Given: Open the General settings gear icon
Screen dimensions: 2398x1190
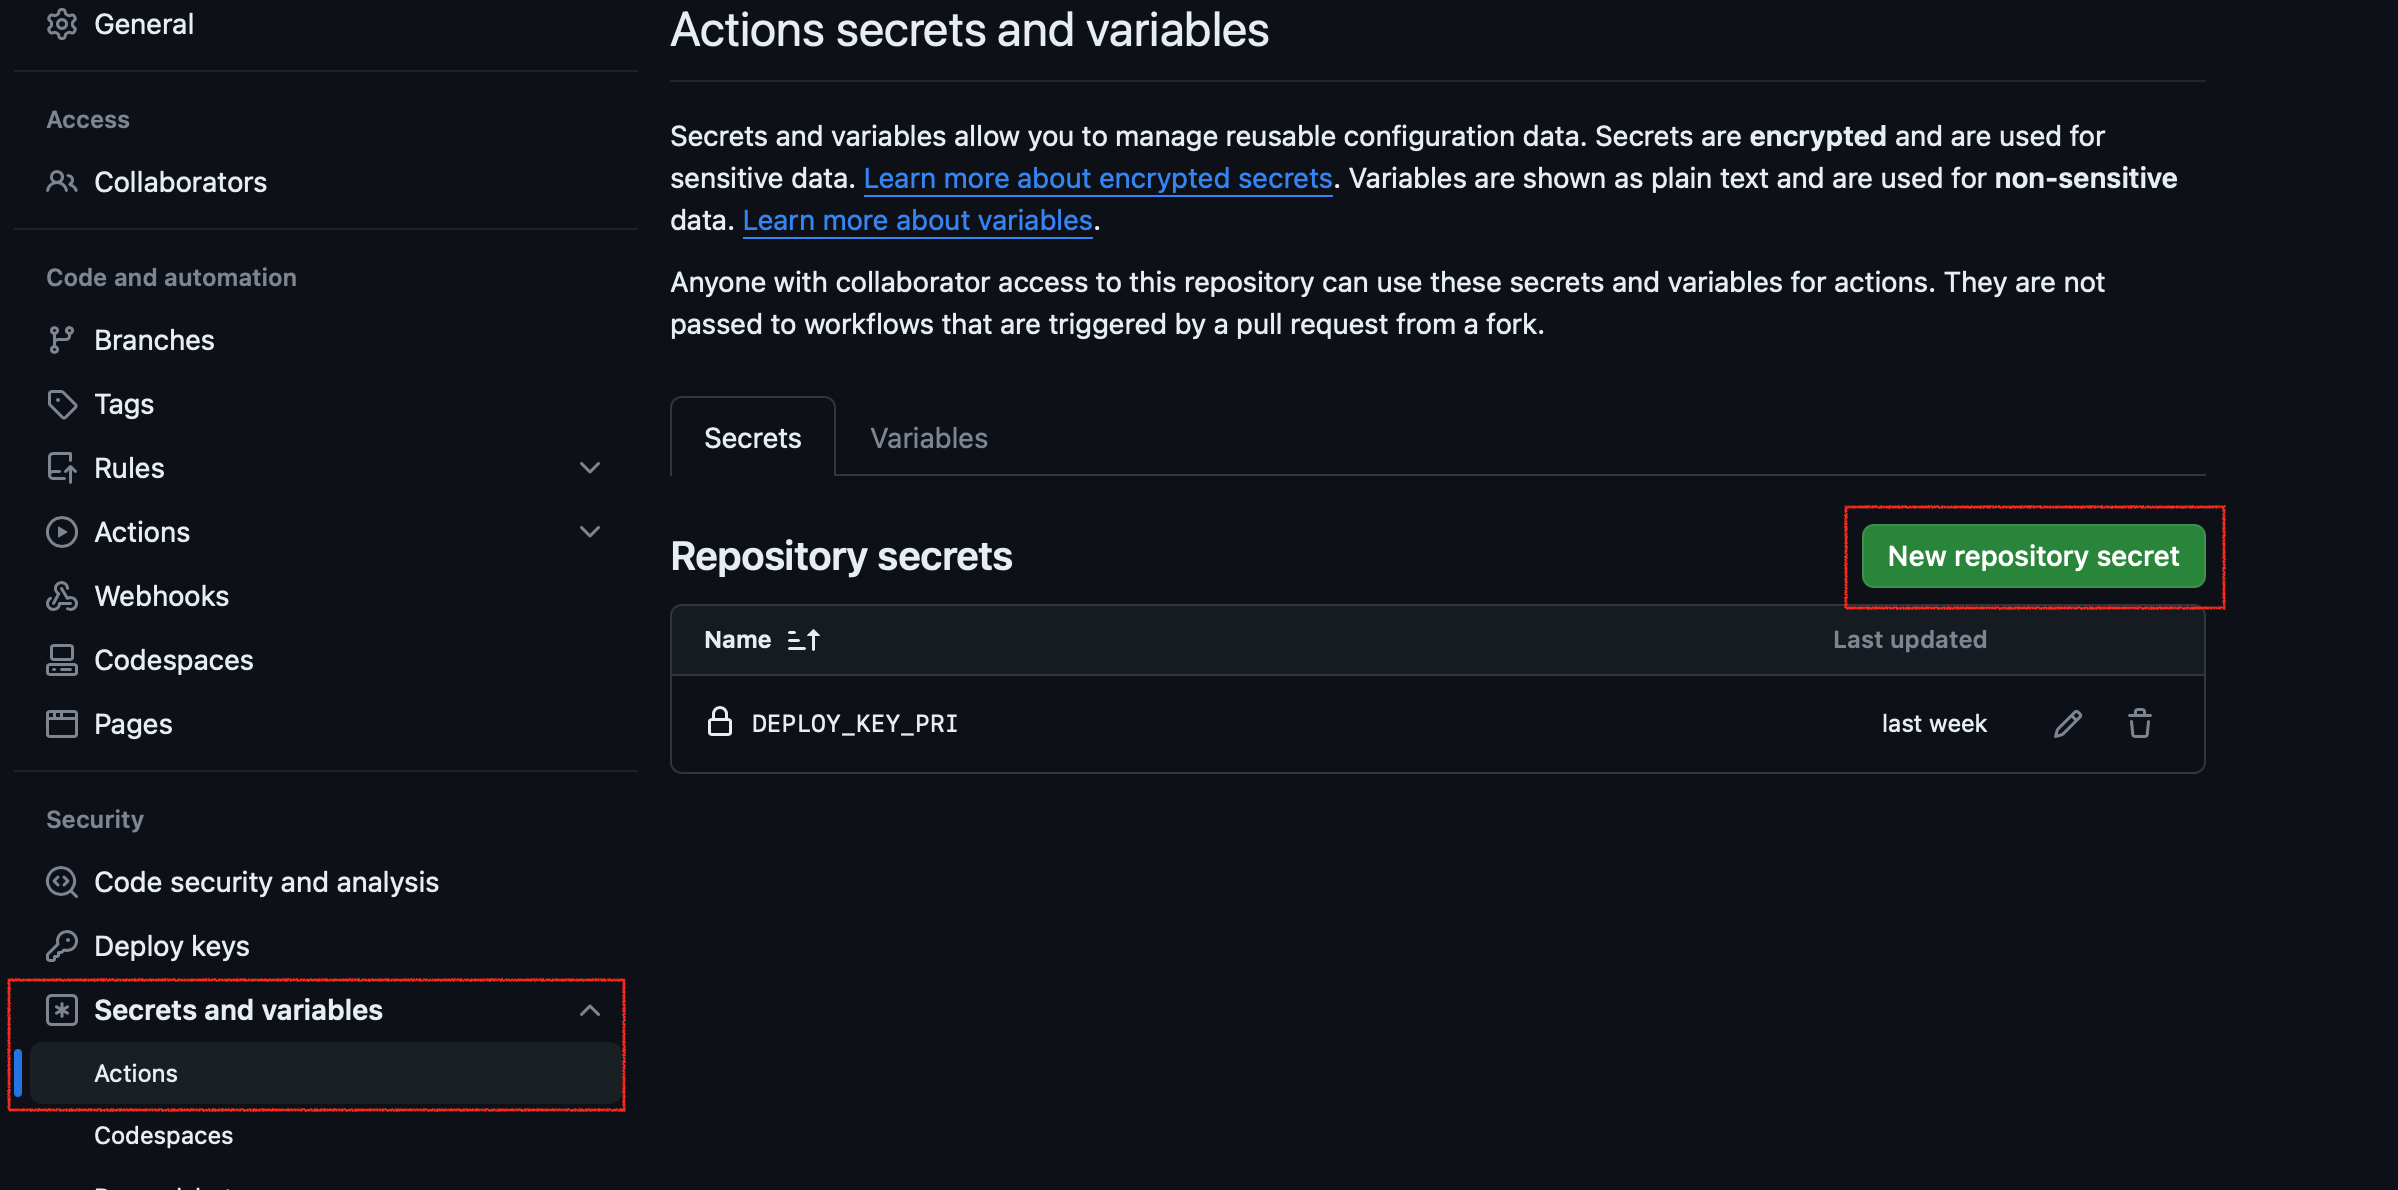Looking at the screenshot, I should point(61,23).
